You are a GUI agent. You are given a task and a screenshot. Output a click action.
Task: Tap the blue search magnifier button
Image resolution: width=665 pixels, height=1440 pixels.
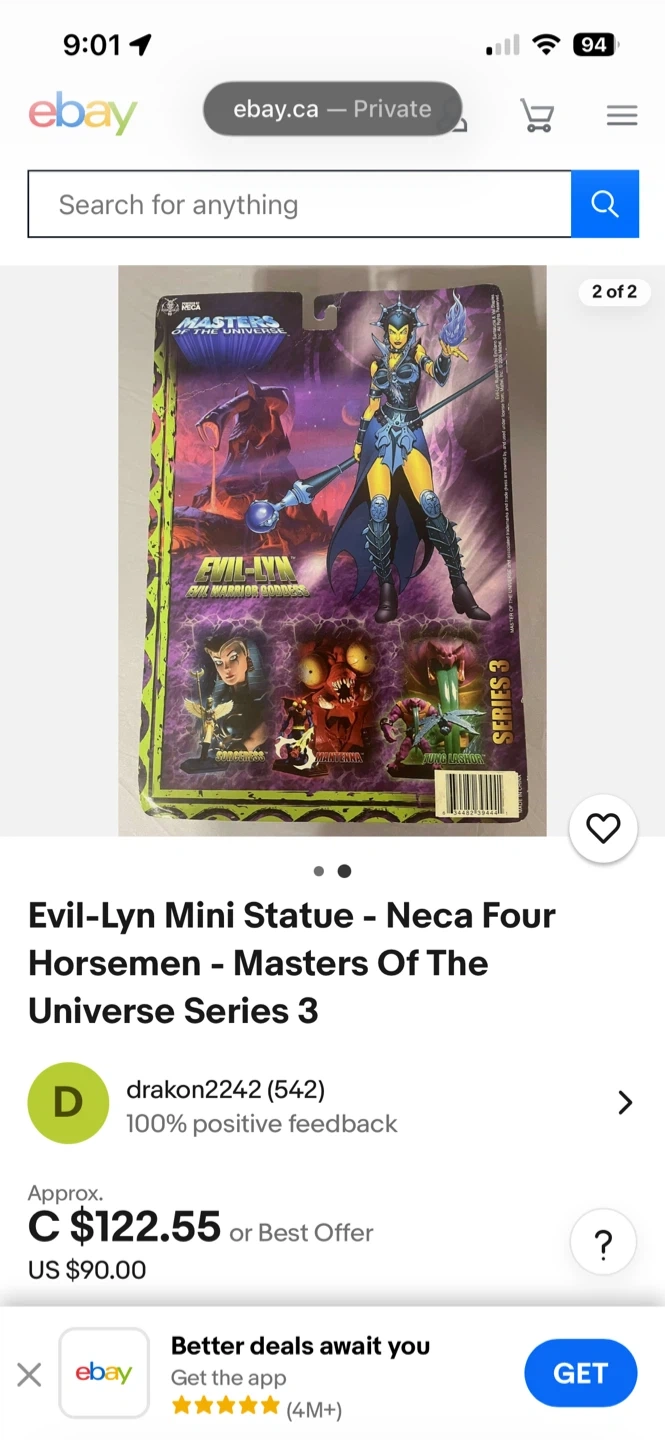[x=605, y=204]
